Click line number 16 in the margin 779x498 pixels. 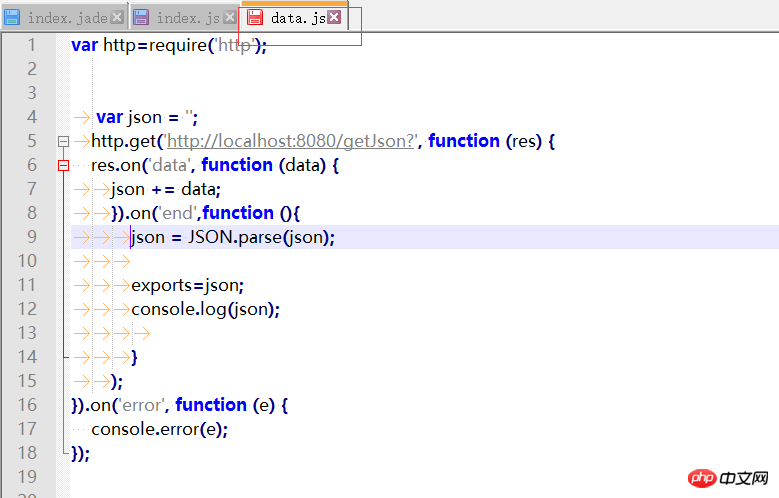click(x=27, y=405)
